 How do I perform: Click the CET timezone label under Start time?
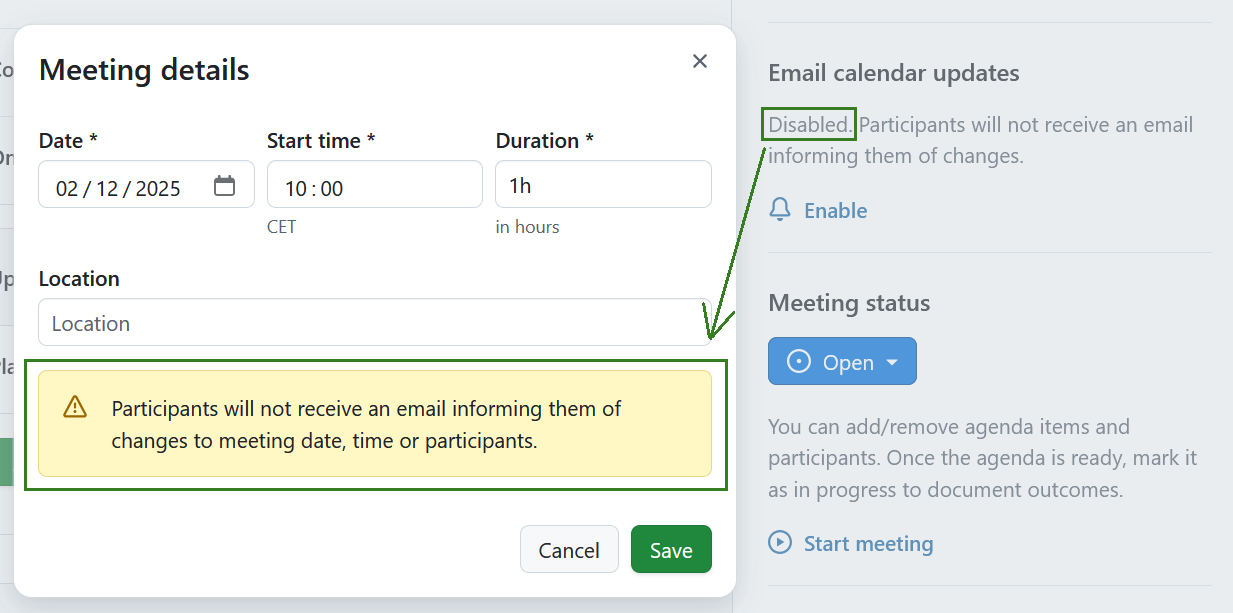[282, 227]
